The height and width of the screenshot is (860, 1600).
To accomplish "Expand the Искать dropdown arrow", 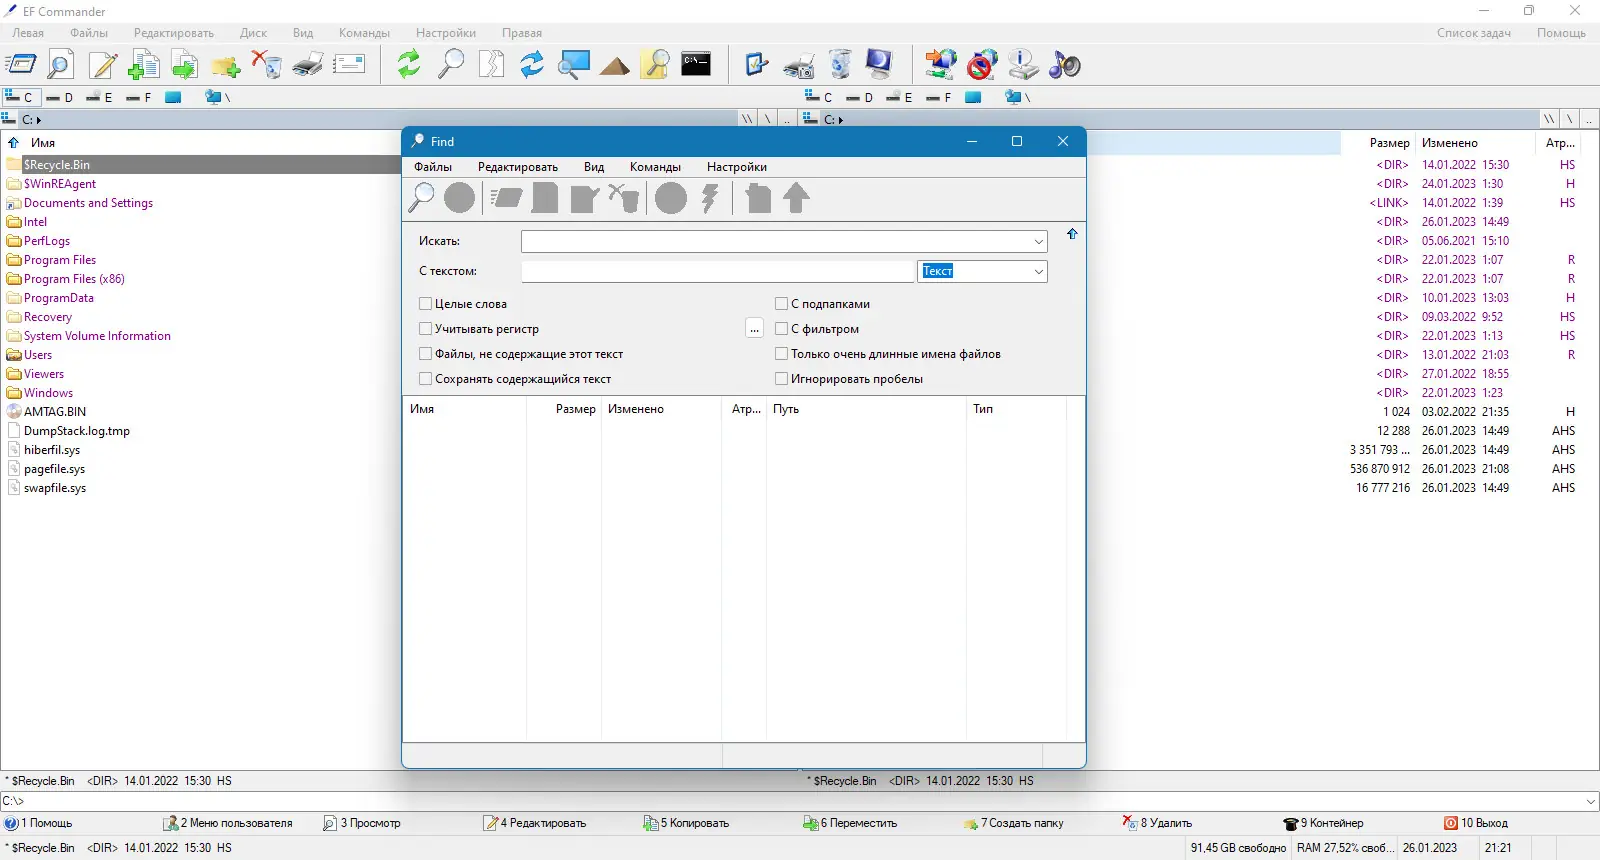I will click(x=1038, y=242).
